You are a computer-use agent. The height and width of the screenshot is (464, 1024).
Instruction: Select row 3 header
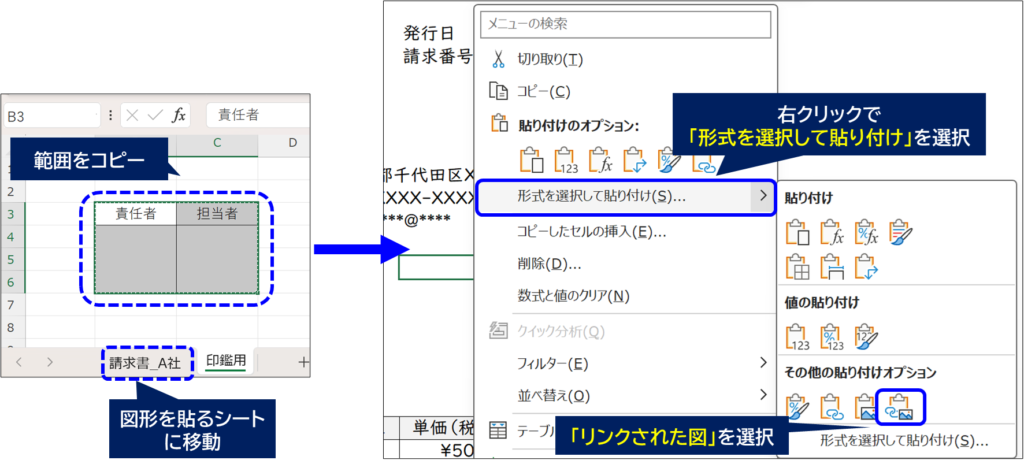[x=12, y=214]
